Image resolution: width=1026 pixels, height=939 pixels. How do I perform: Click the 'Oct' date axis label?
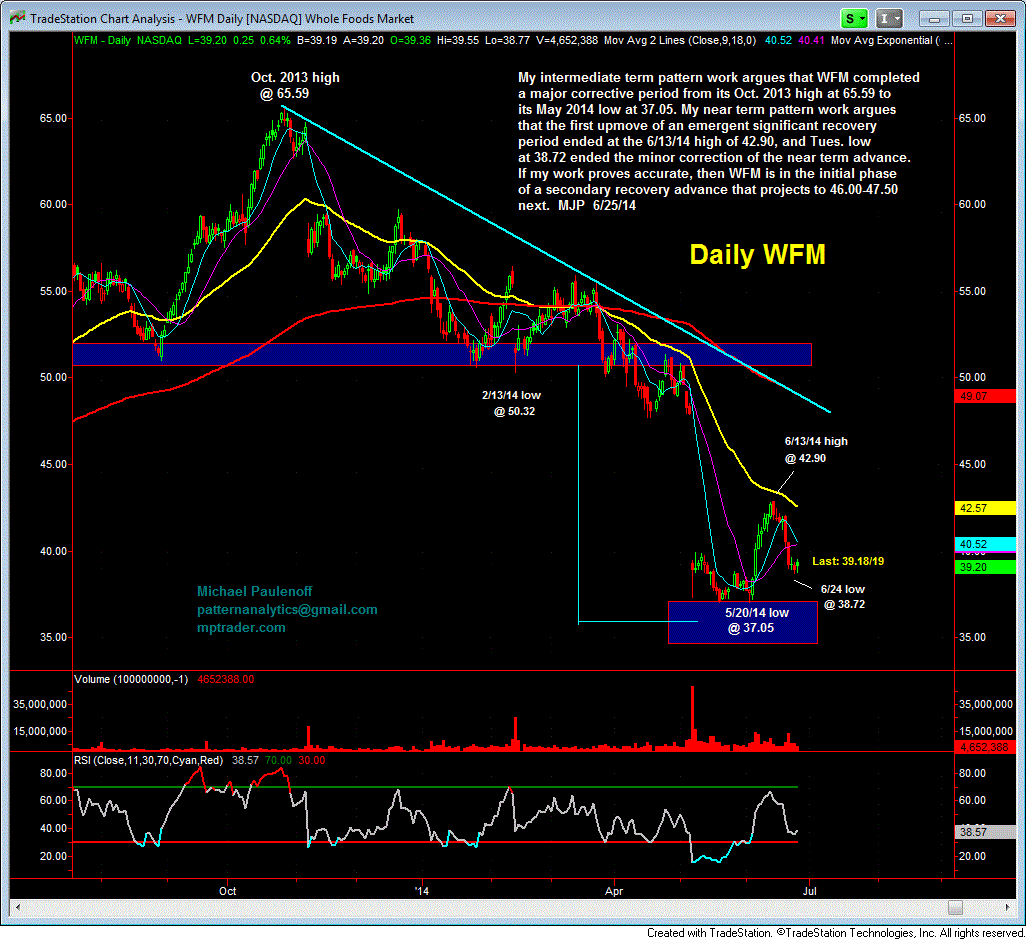(228, 891)
